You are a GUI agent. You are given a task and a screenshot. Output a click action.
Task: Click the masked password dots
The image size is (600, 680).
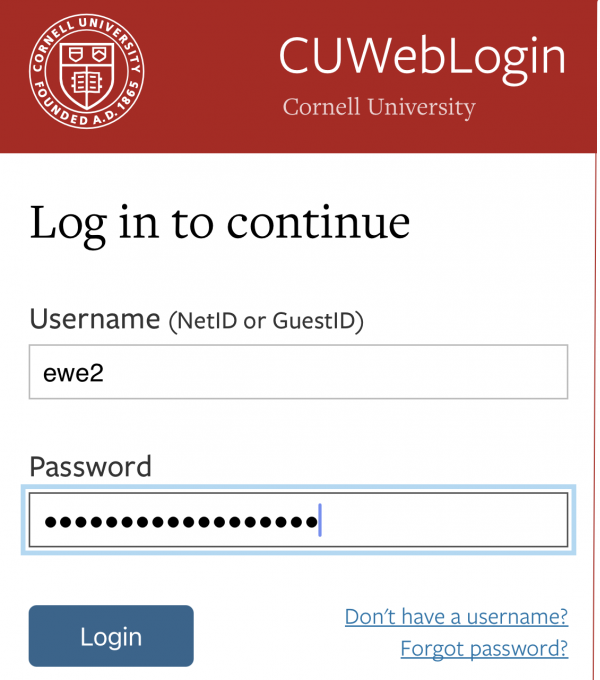click(x=180, y=521)
